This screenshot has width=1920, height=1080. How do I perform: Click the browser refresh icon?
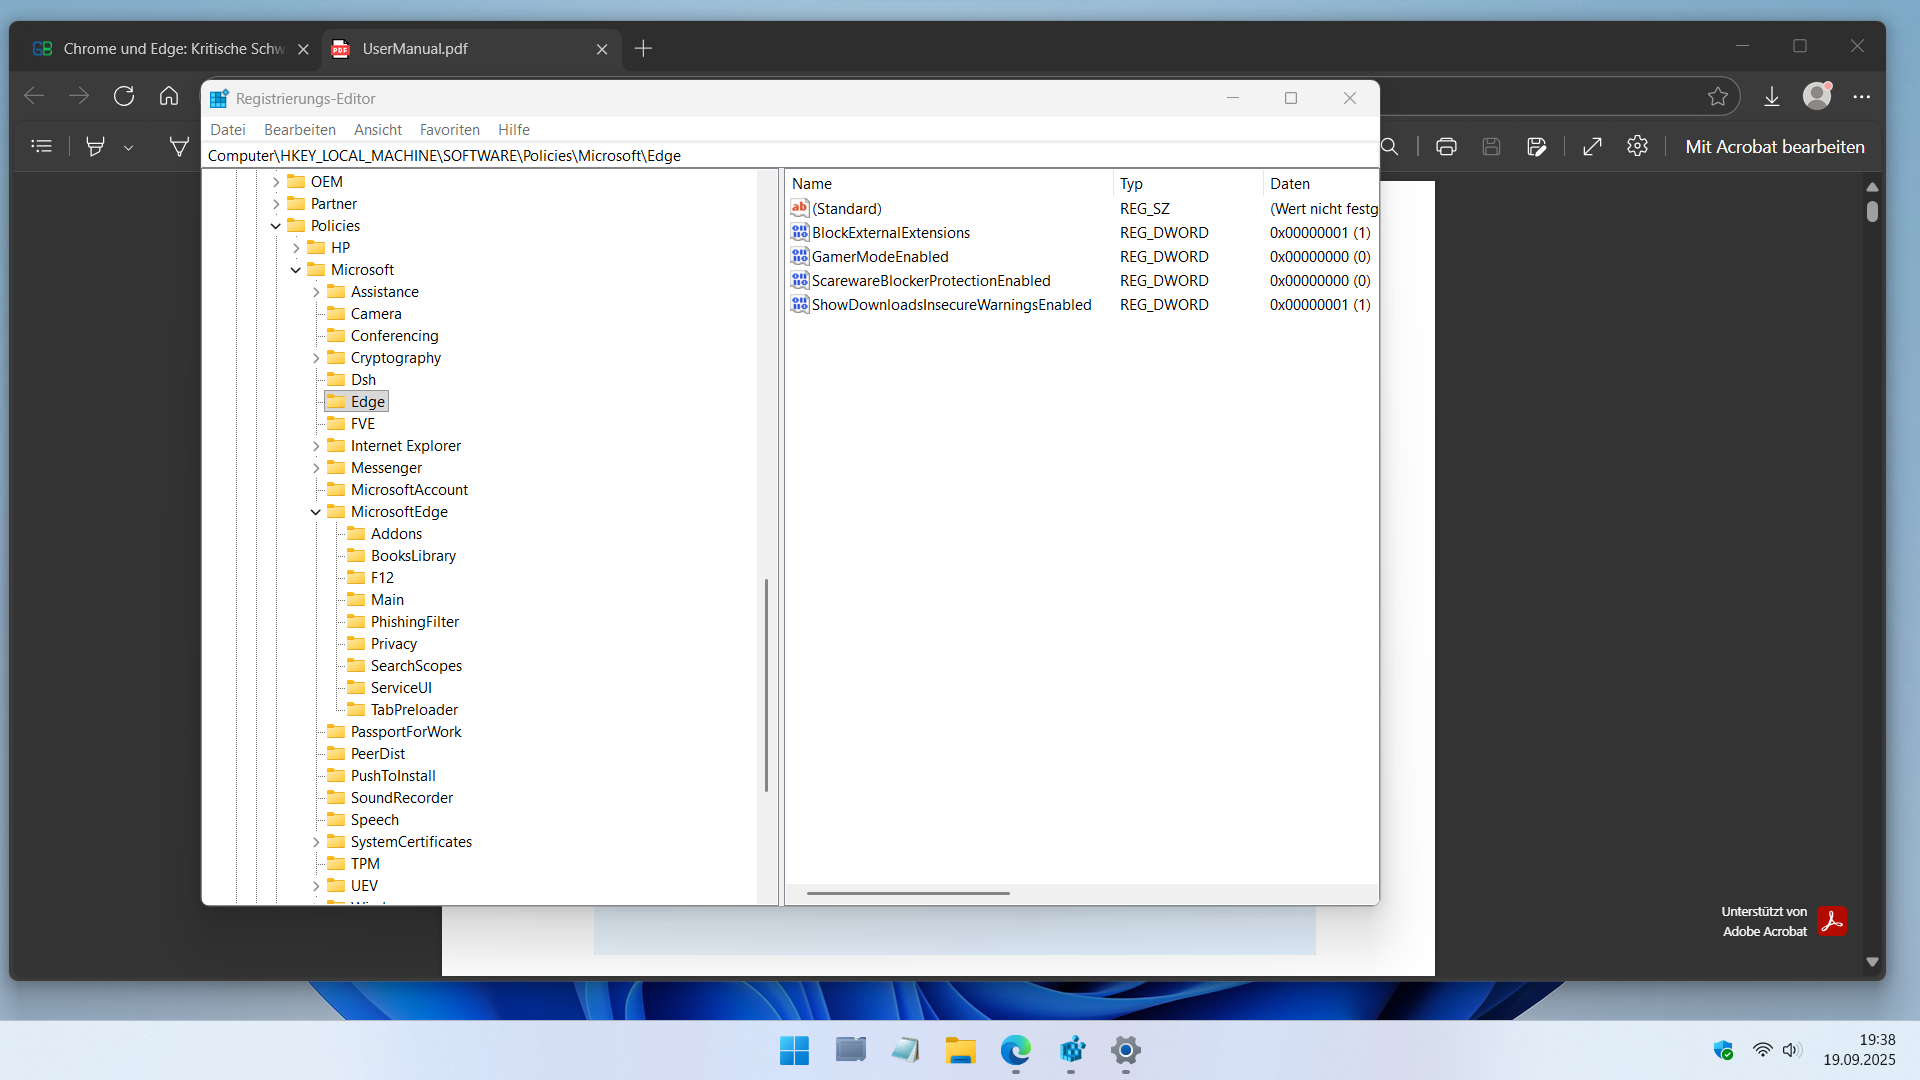click(x=124, y=96)
